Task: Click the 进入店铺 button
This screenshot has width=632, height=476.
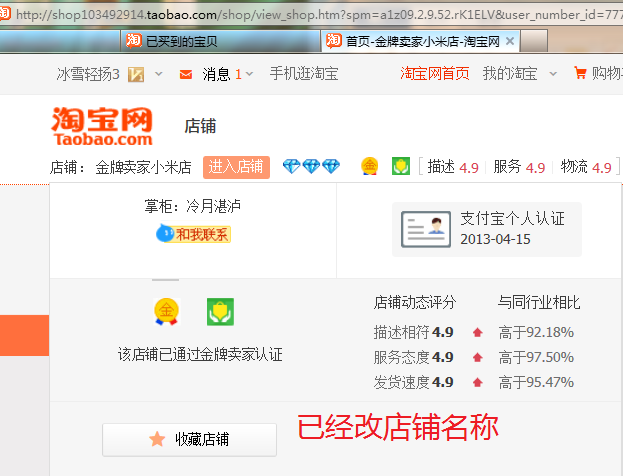Action: click(x=236, y=167)
